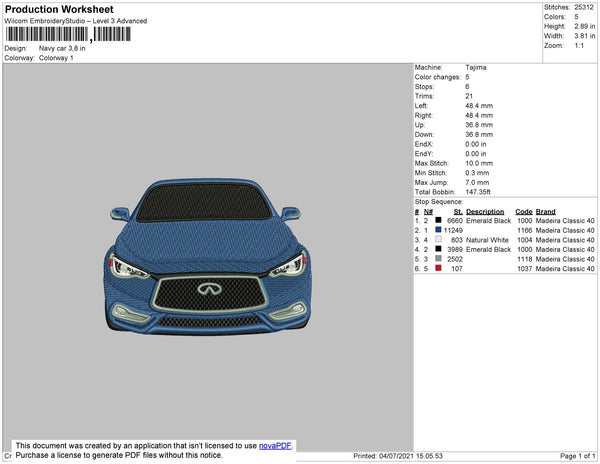The image size is (600, 464).
Task: Click the blue thread swatch, code 1166
Action: pos(438,230)
